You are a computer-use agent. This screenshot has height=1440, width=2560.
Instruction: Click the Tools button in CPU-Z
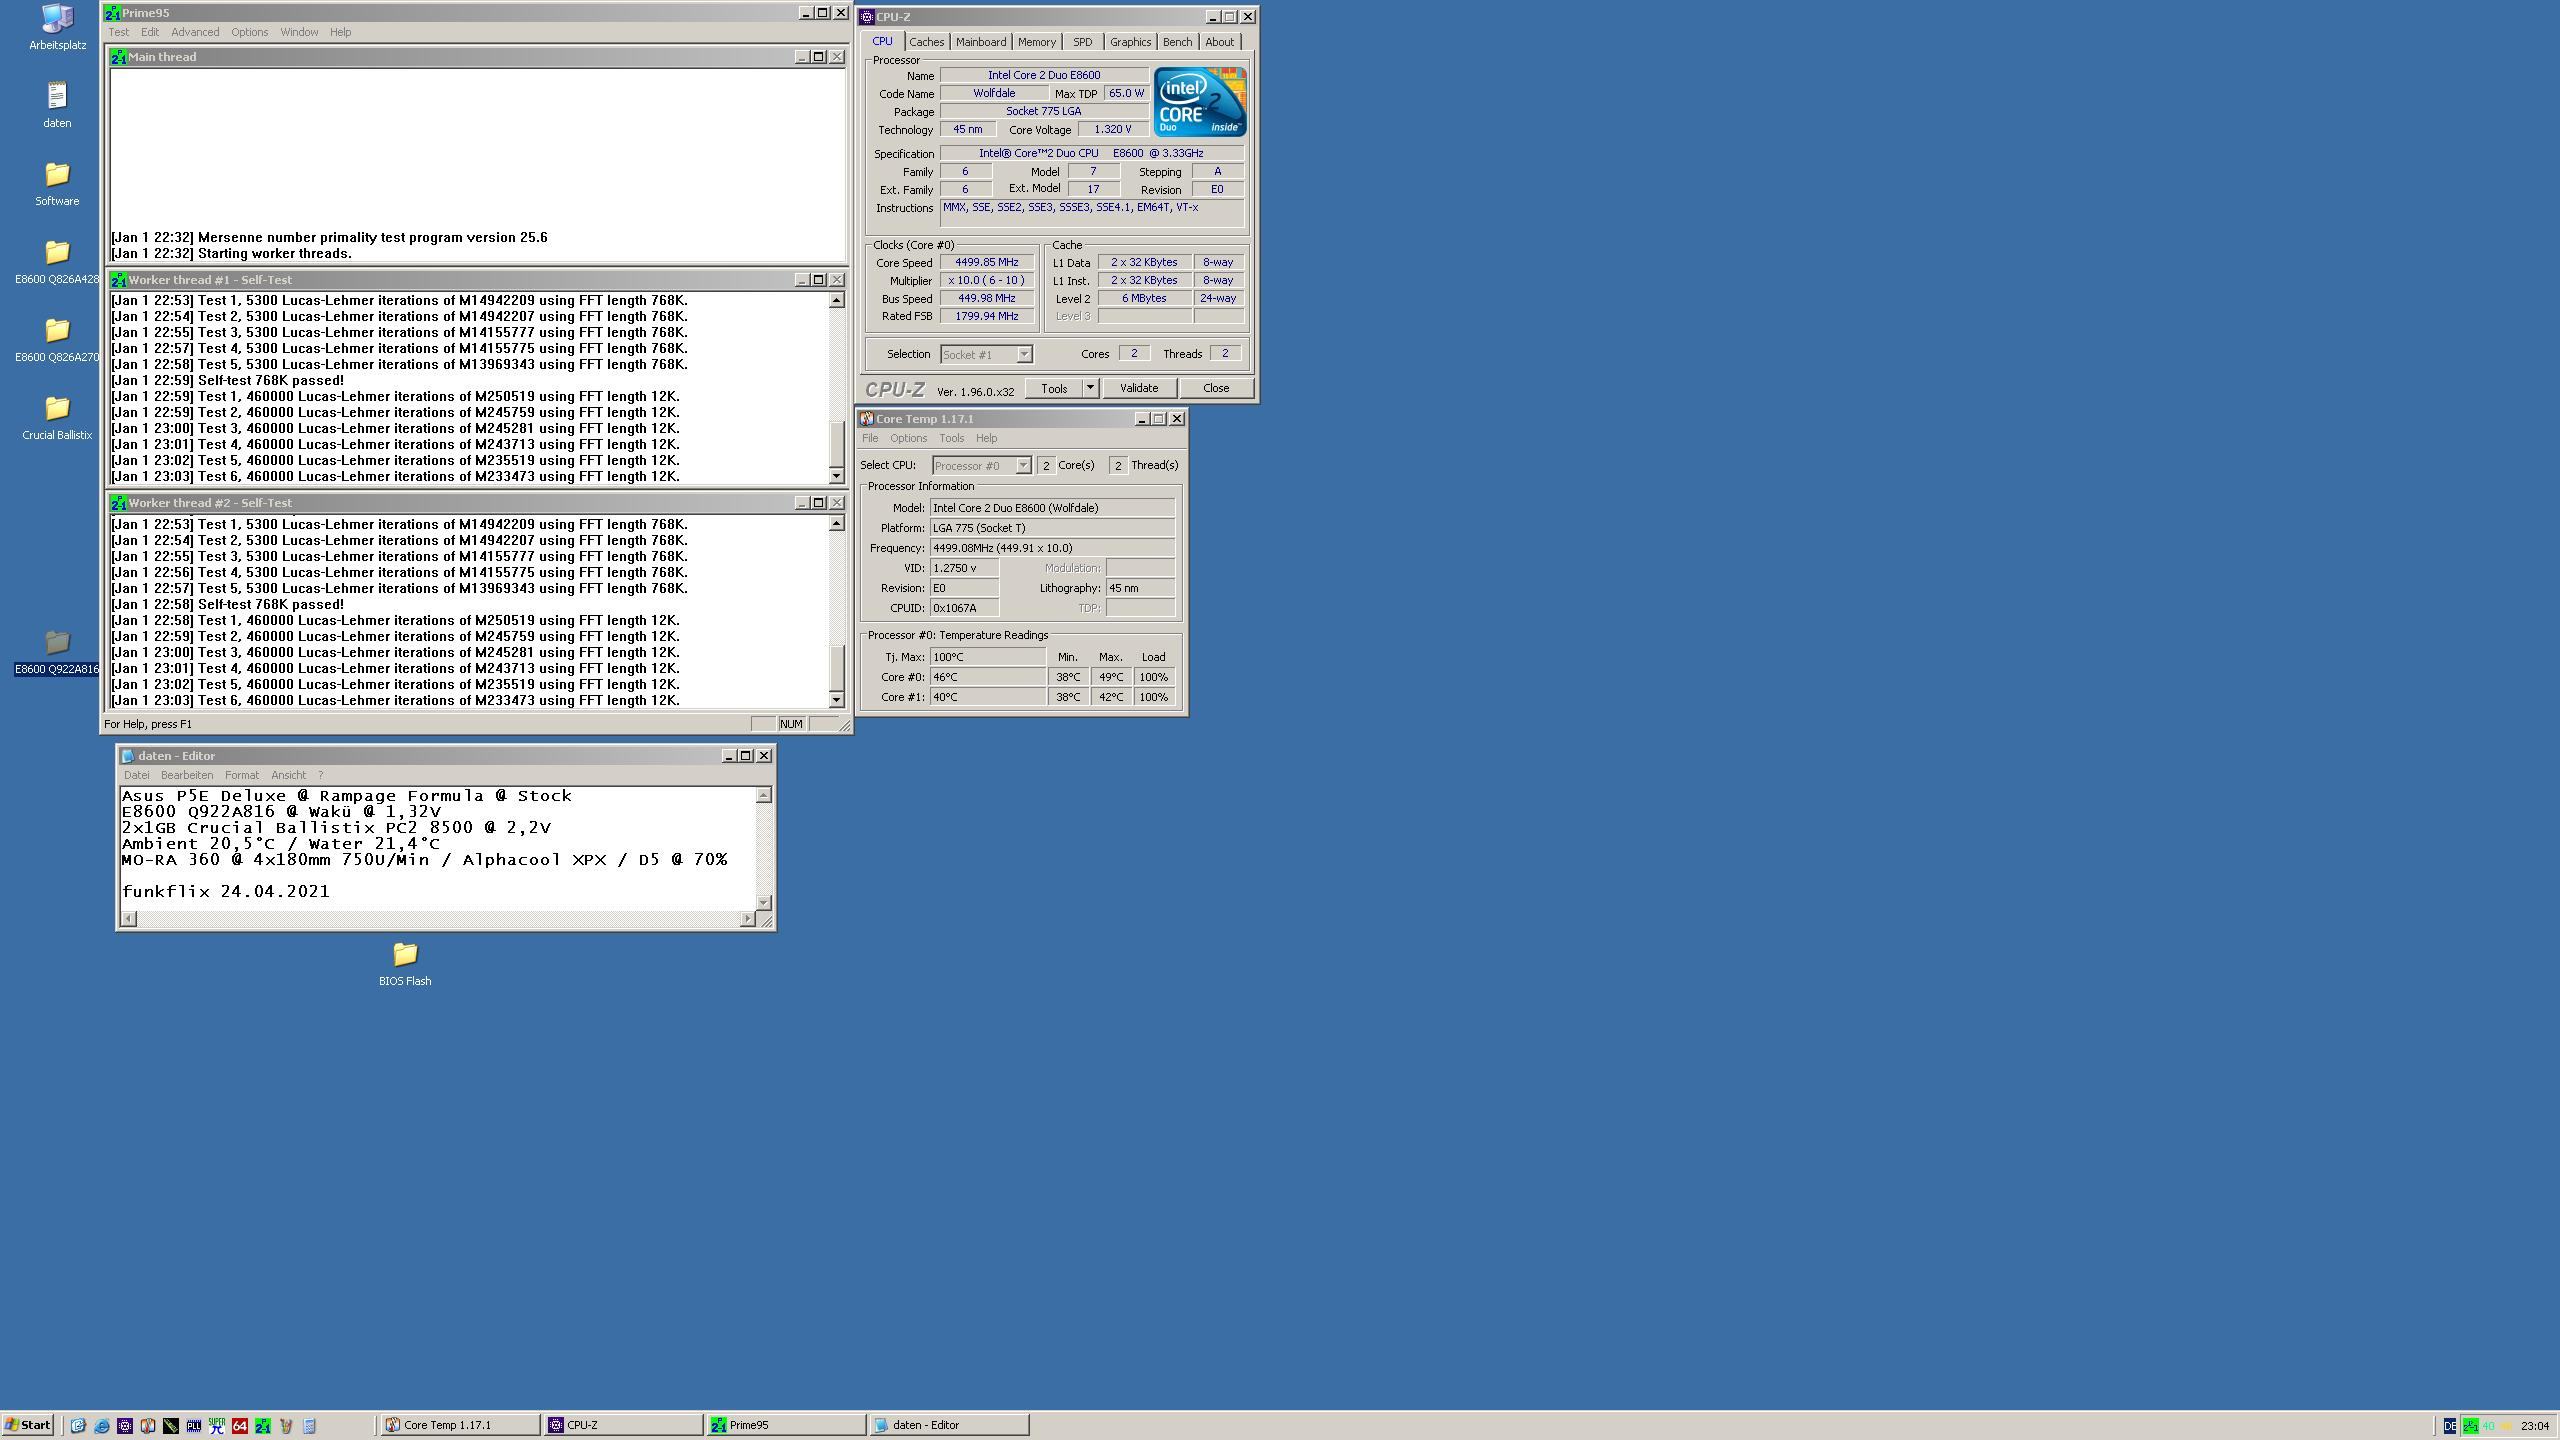tap(1054, 388)
